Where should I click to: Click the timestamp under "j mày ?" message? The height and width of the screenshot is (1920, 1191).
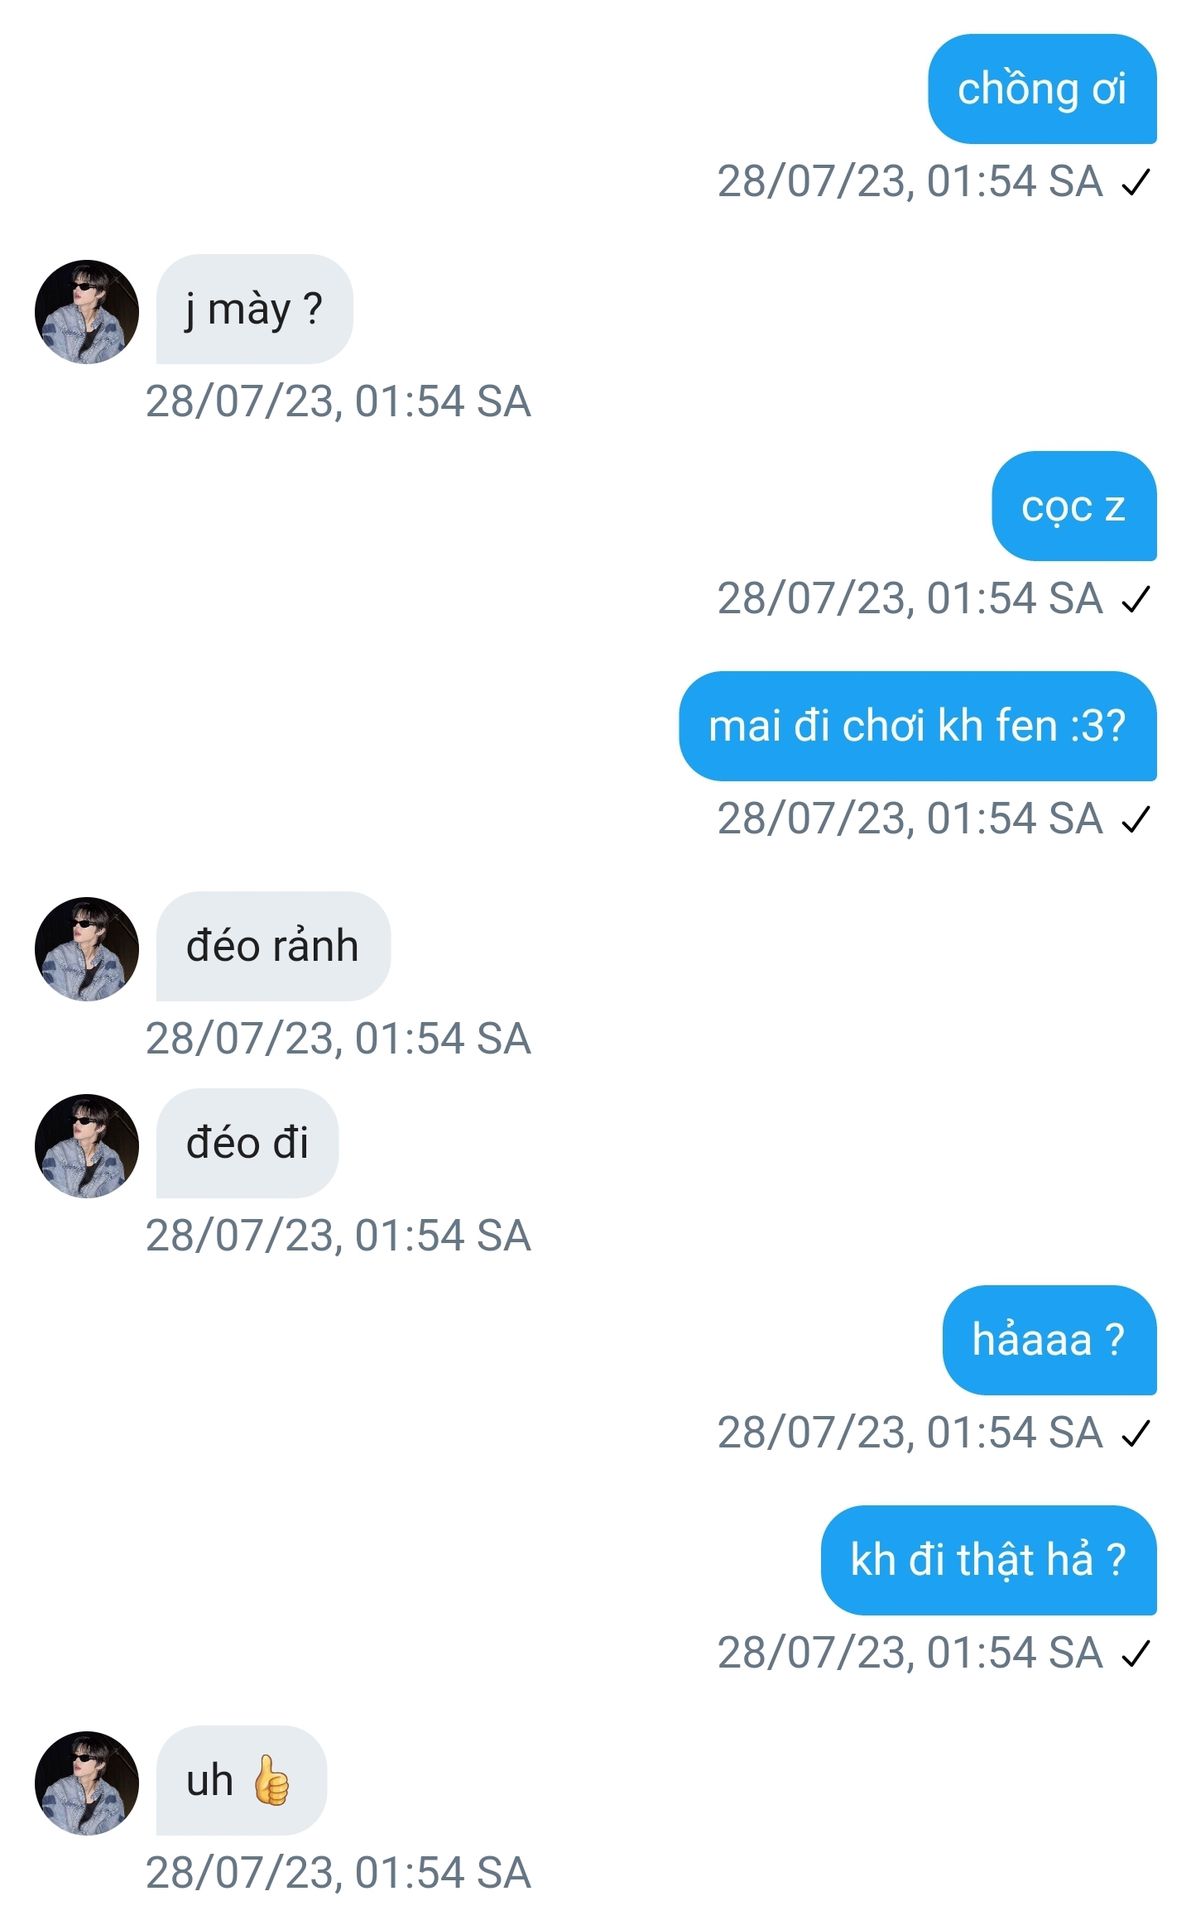coord(338,402)
